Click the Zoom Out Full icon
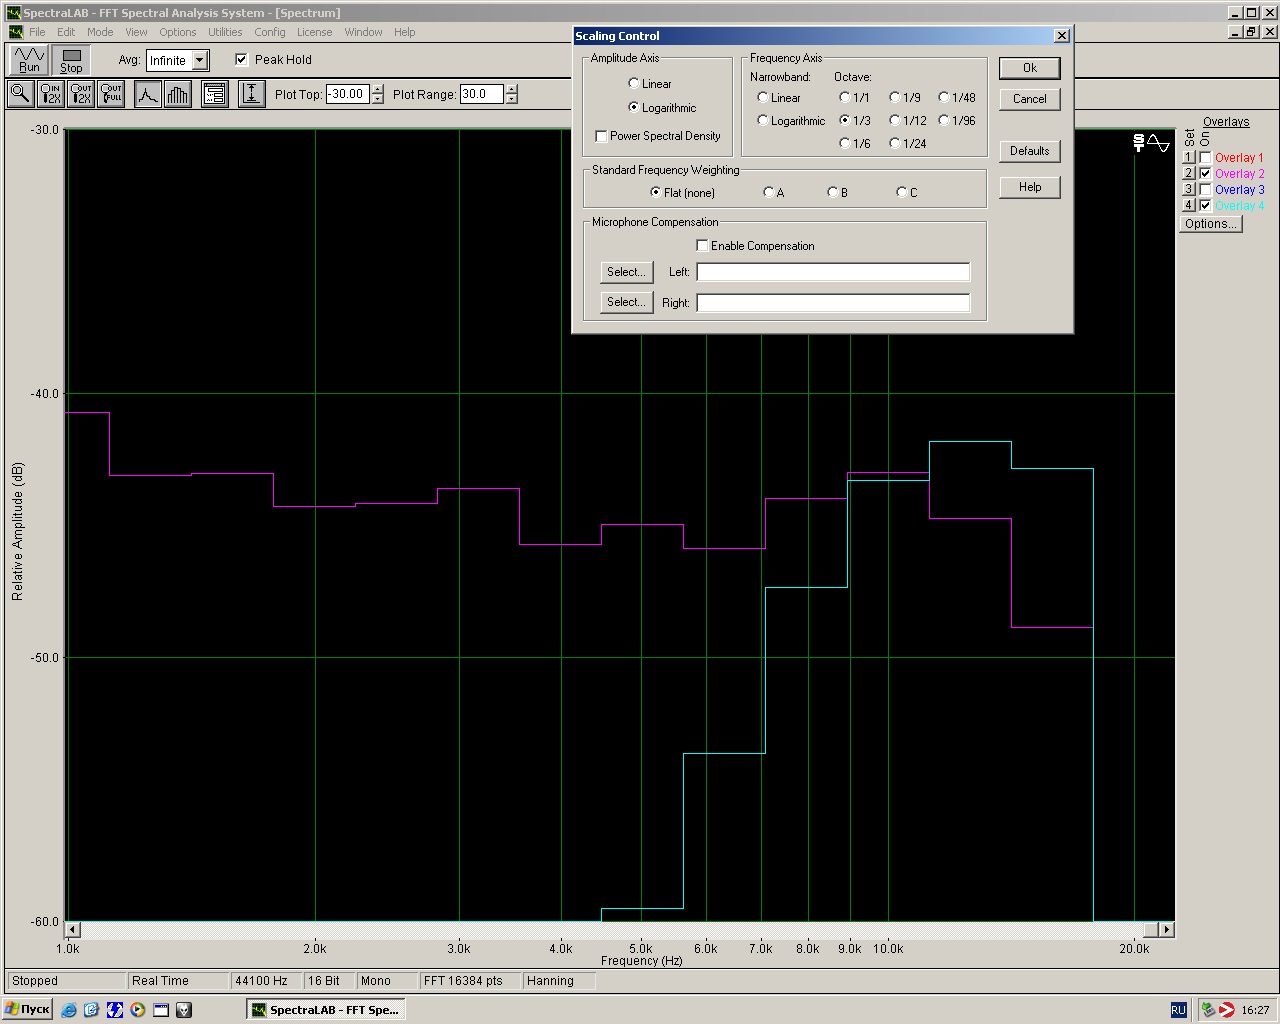The image size is (1280, 1024). [111, 94]
